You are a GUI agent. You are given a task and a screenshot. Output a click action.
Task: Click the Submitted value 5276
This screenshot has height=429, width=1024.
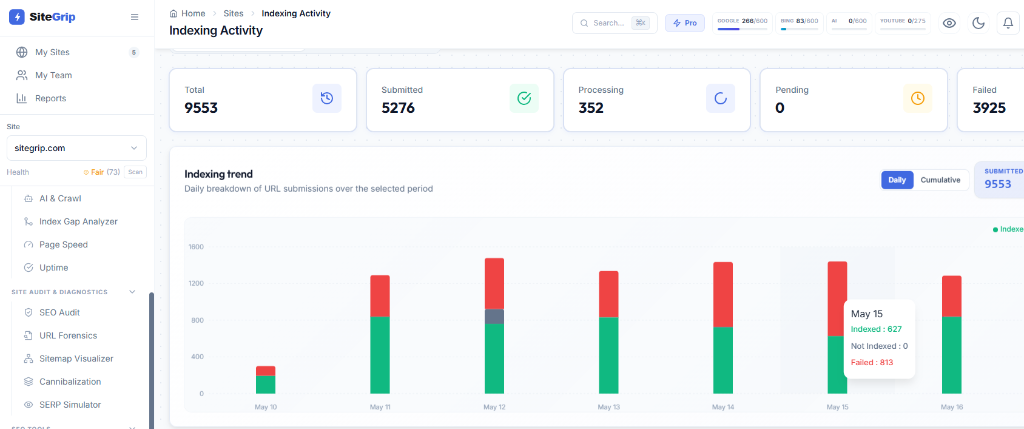(x=398, y=108)
